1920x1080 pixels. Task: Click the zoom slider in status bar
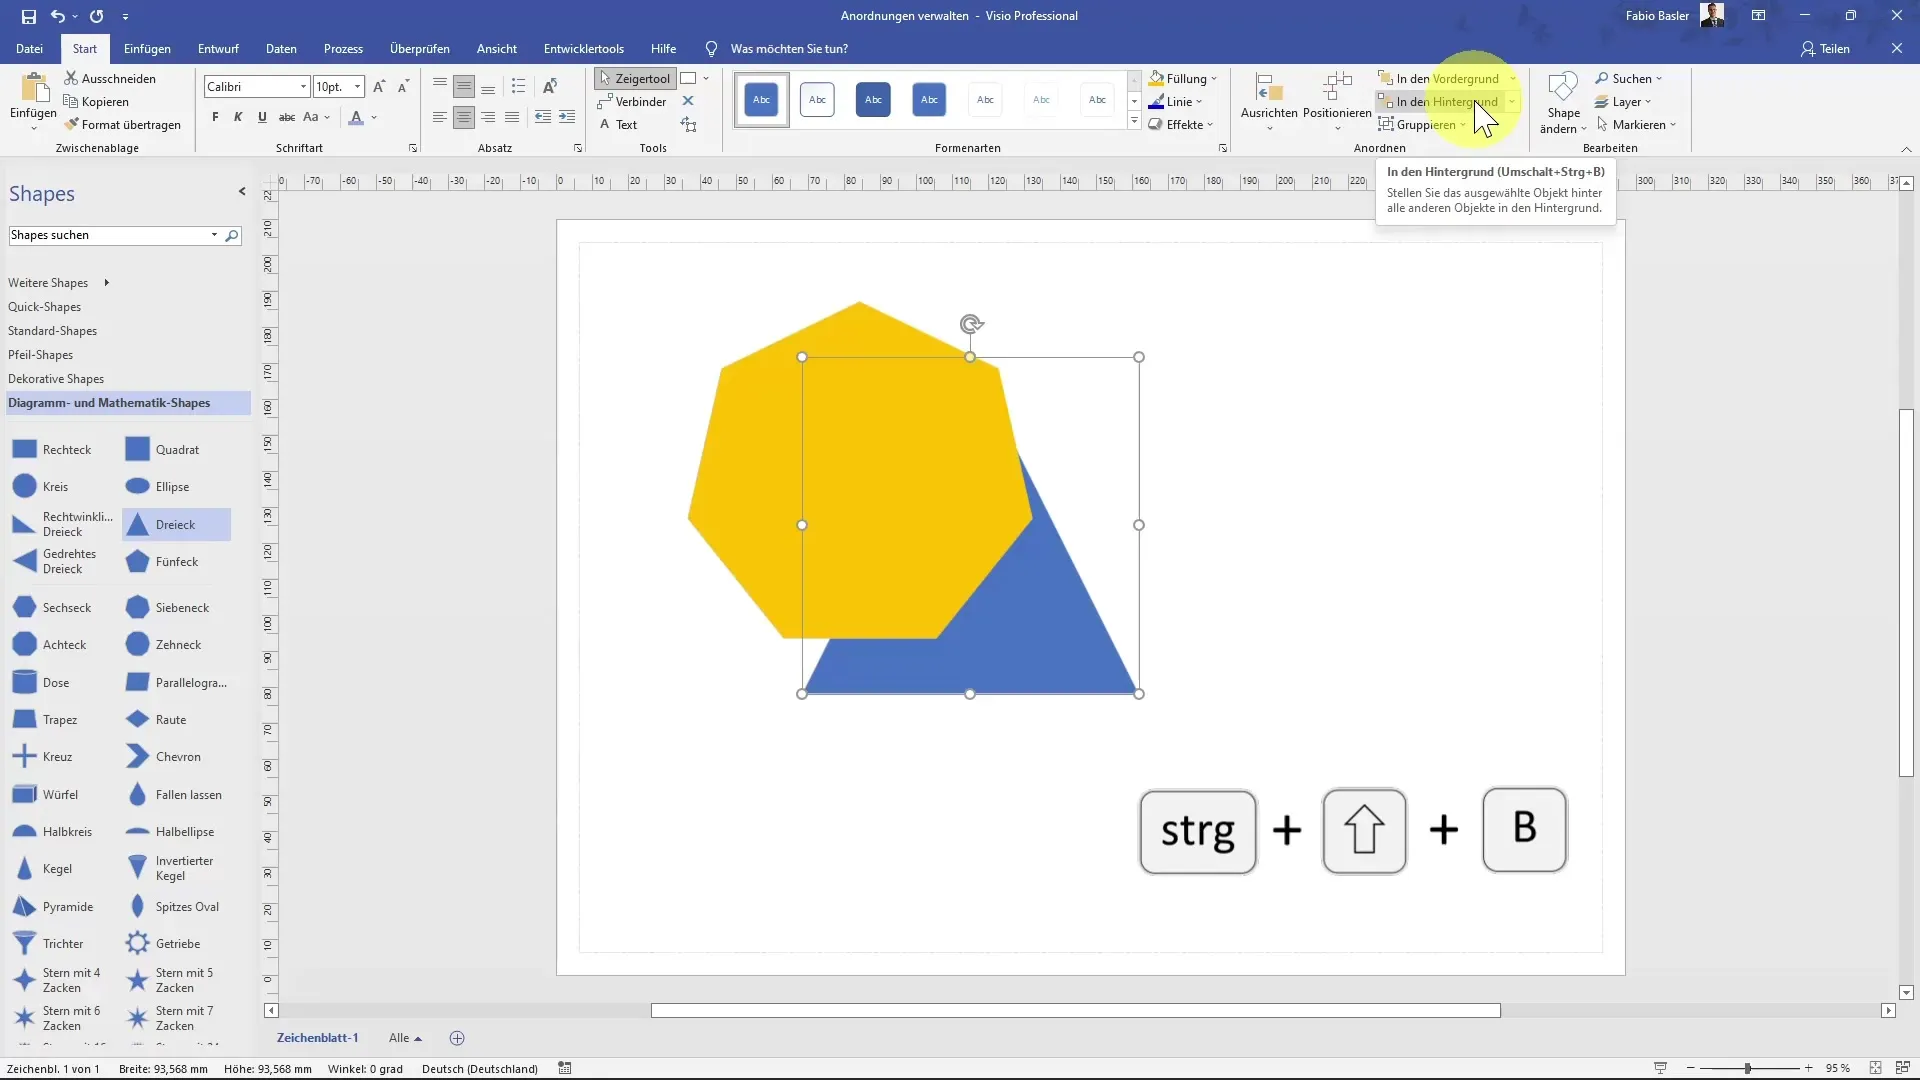(1749, 1068)
